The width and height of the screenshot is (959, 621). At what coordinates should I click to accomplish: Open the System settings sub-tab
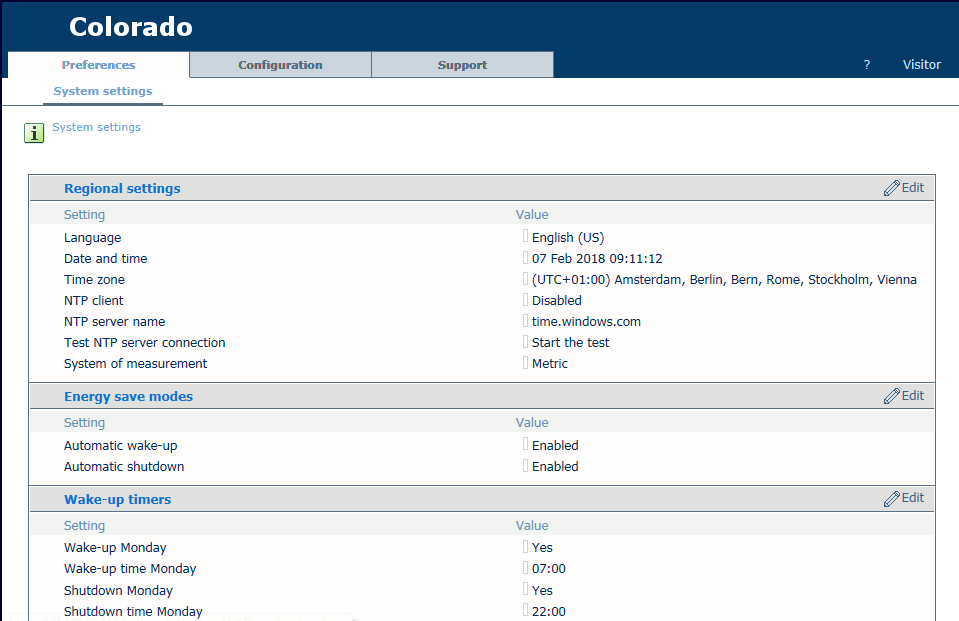(x=103, y=91)
